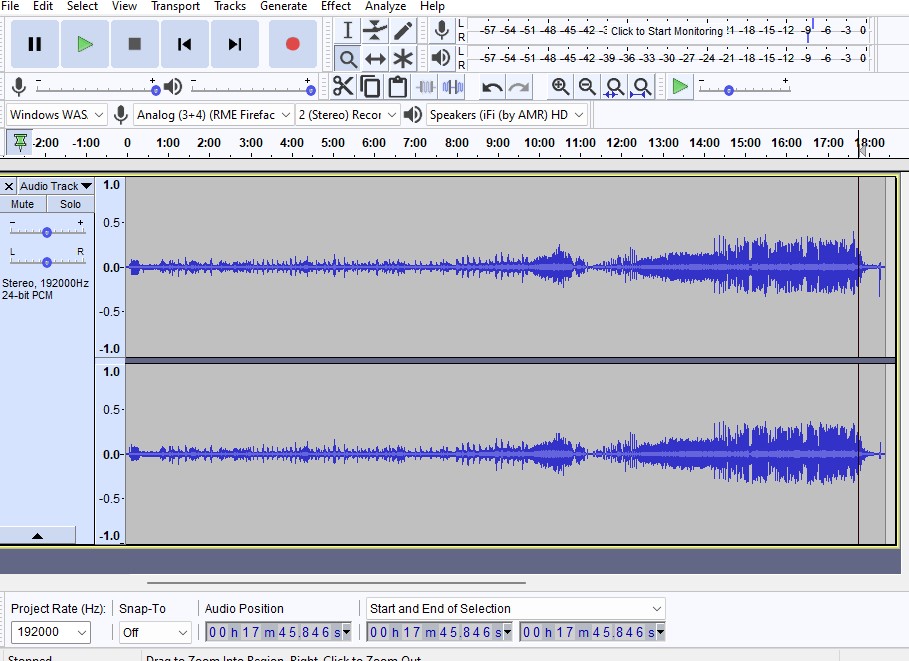Open the Analog (3+4) recording device dropdown
This screenshot has height=661, width=909.
213,115
